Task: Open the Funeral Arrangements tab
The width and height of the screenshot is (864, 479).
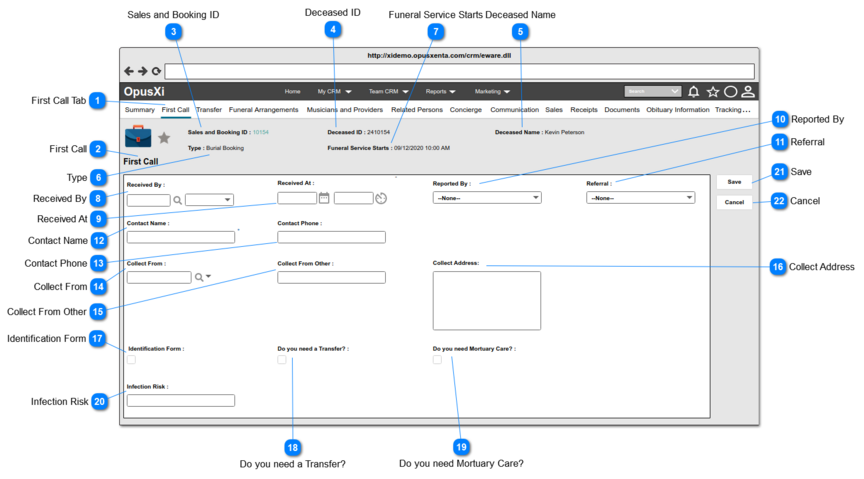Action: point(263,110)
